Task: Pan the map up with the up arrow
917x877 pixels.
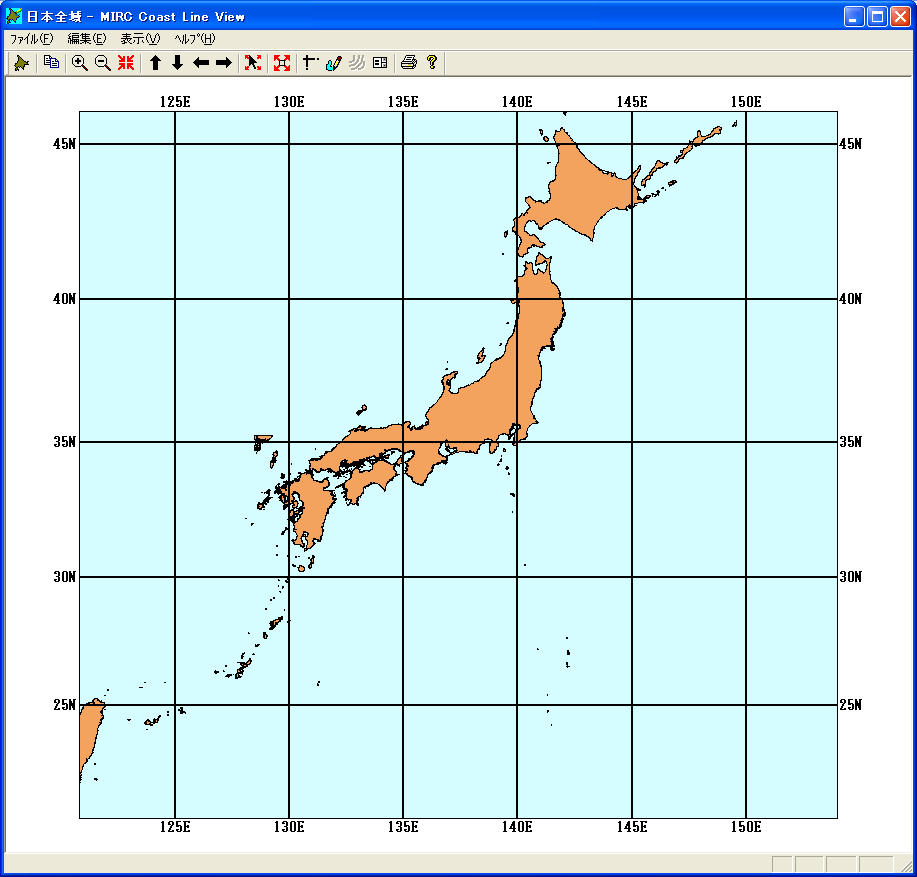Action: [x=155, y=63]
